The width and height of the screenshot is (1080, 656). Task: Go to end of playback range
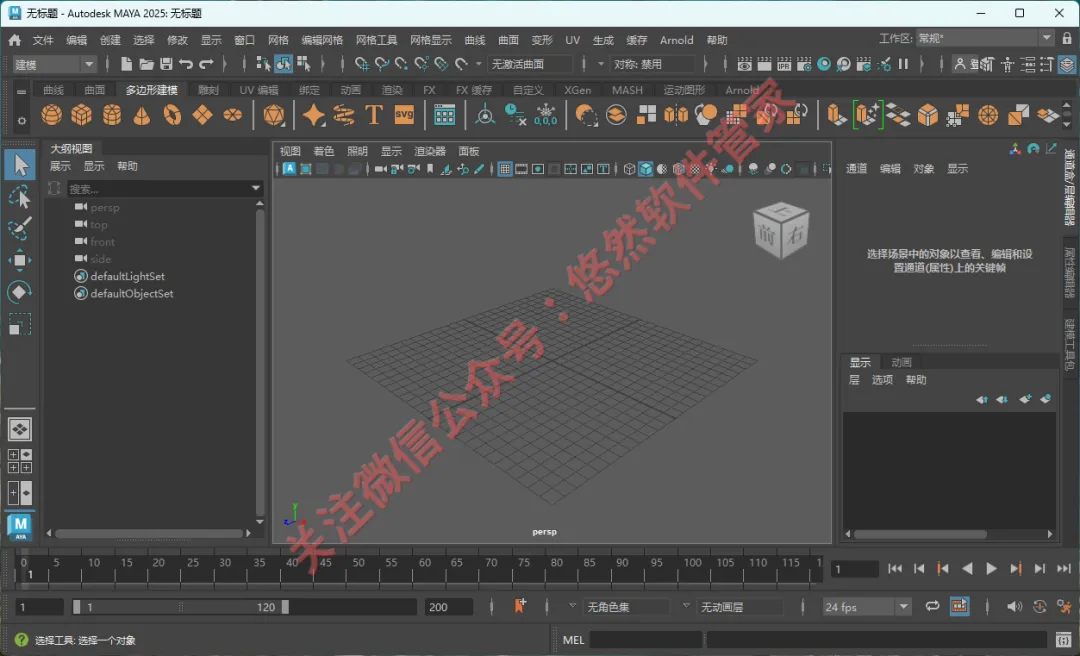(x=1064, y=568)
